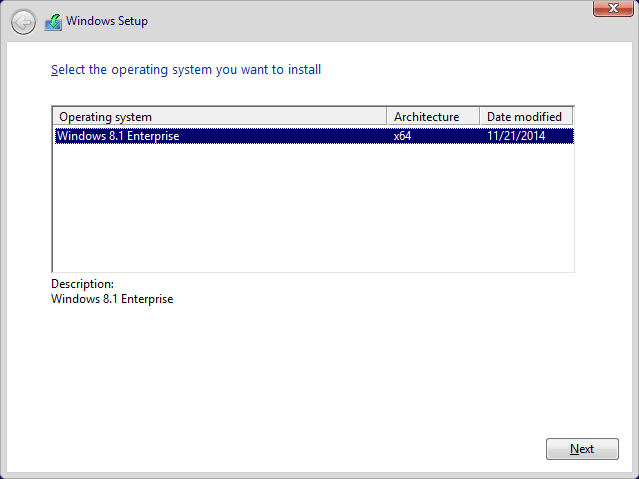Click the x64 architecture cell
This screenshot has height=479, width=639.
(402, 136)
